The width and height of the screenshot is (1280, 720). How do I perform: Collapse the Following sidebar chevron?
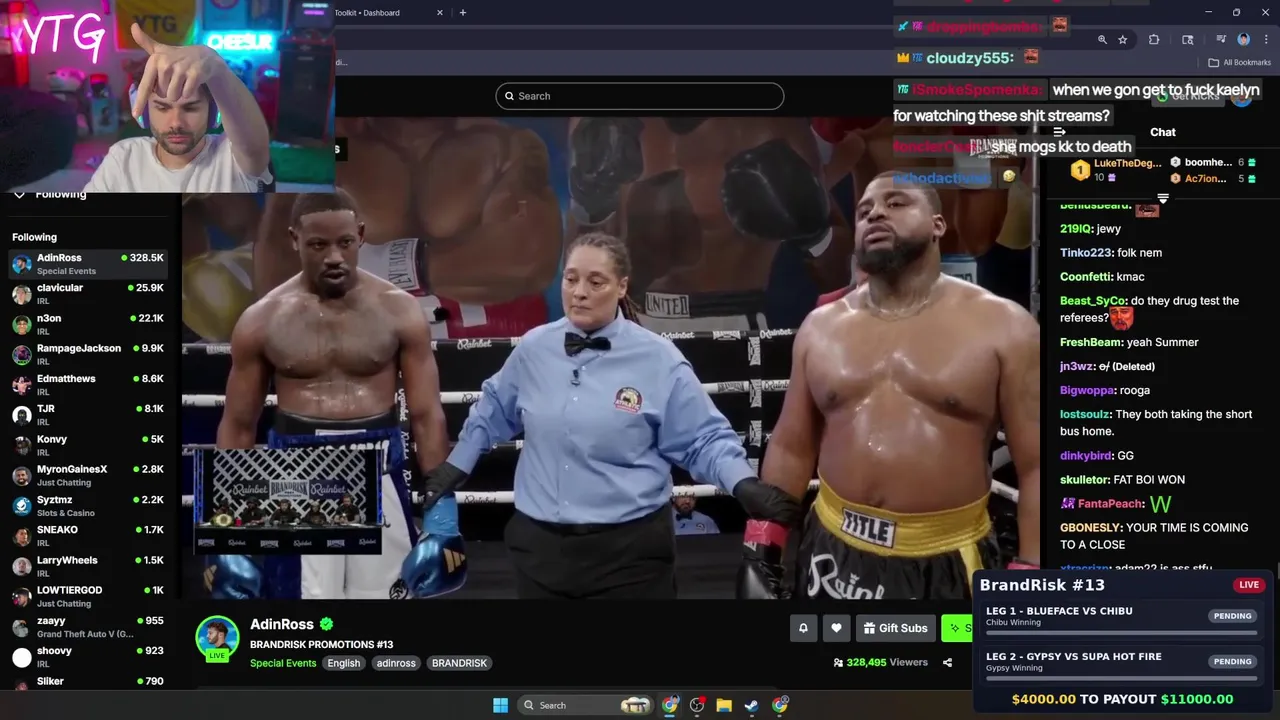pyautogui.click(x=19, y=194)
